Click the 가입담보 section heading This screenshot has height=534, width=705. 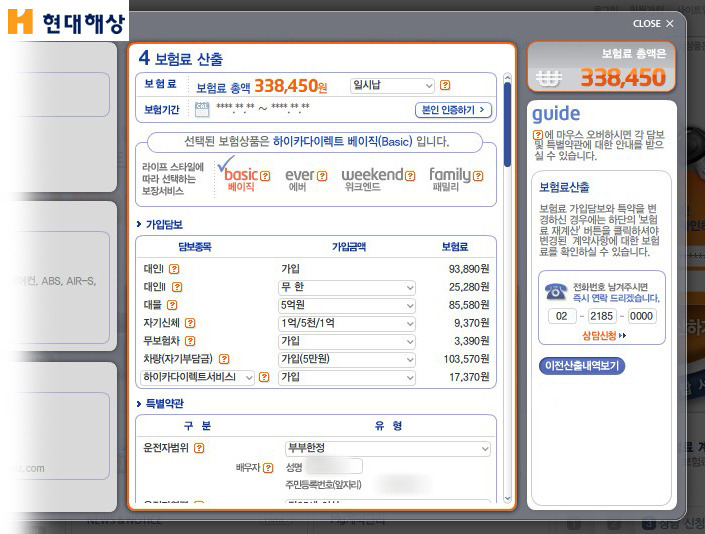(164, 224)
